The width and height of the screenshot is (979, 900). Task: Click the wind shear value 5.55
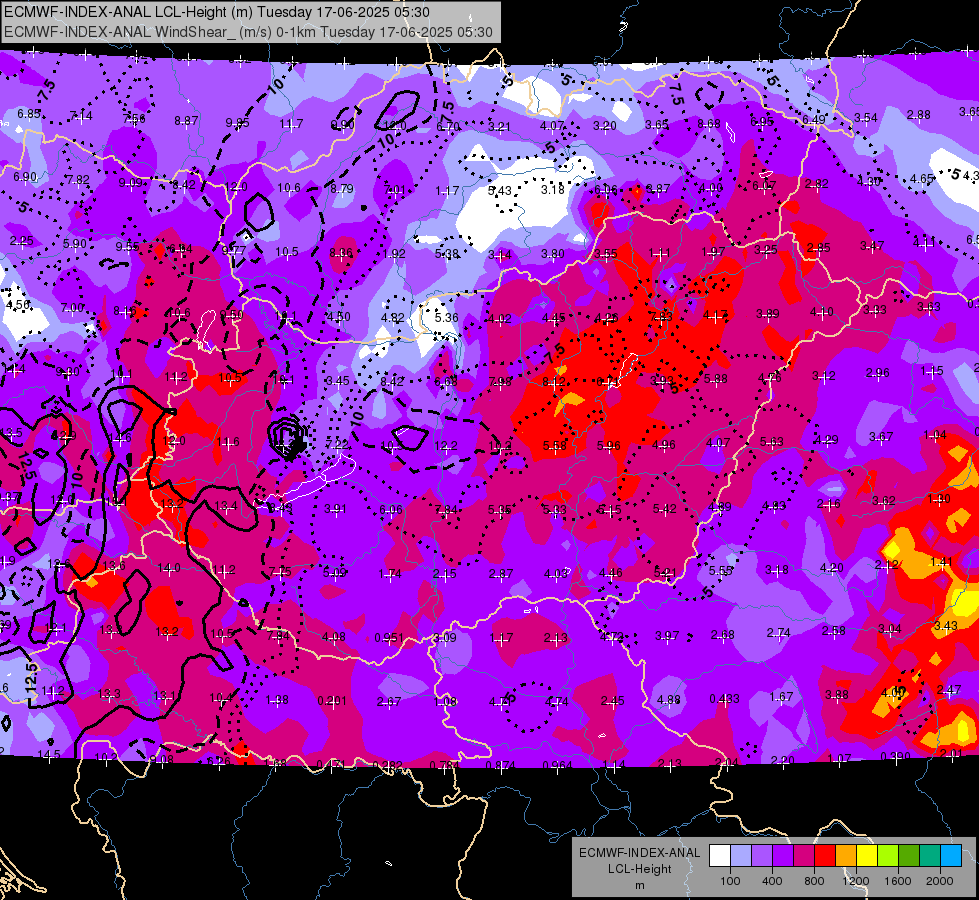[x=721, y=570]
